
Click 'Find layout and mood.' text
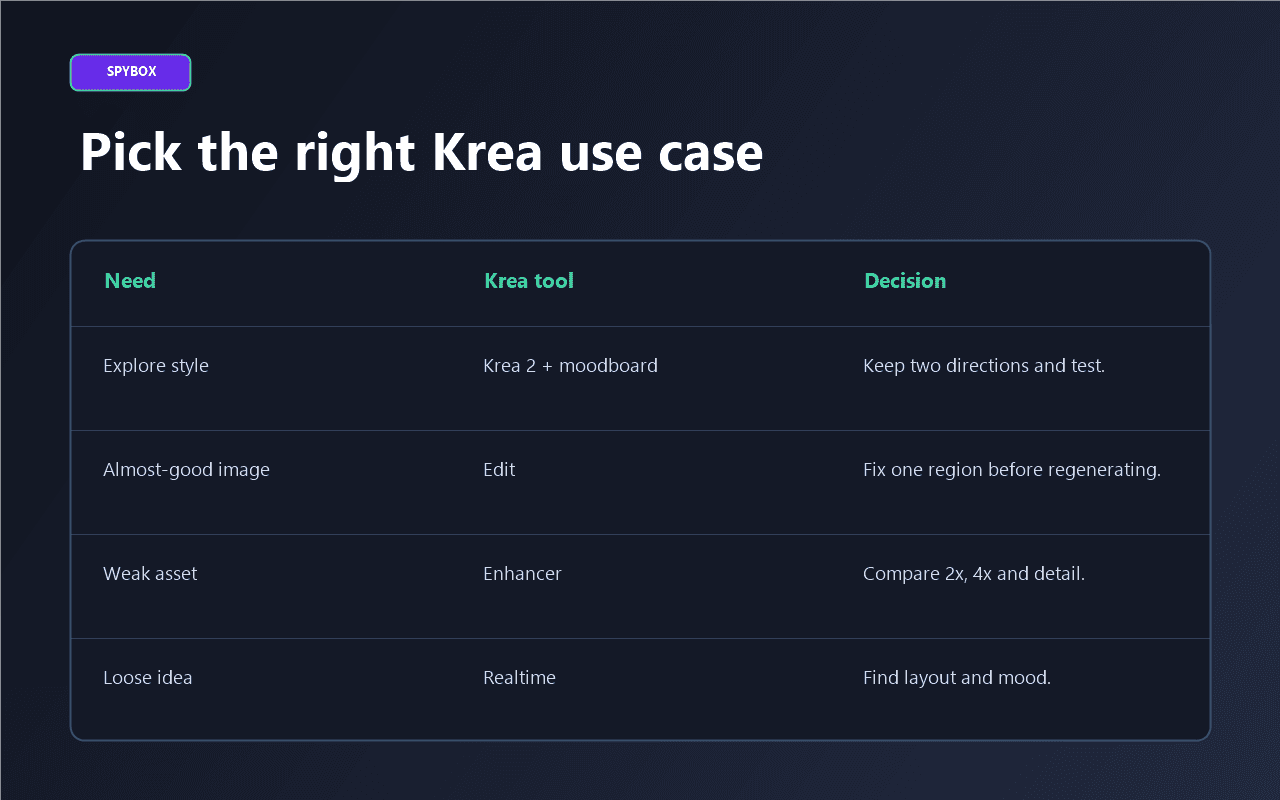tap(957, 678)
